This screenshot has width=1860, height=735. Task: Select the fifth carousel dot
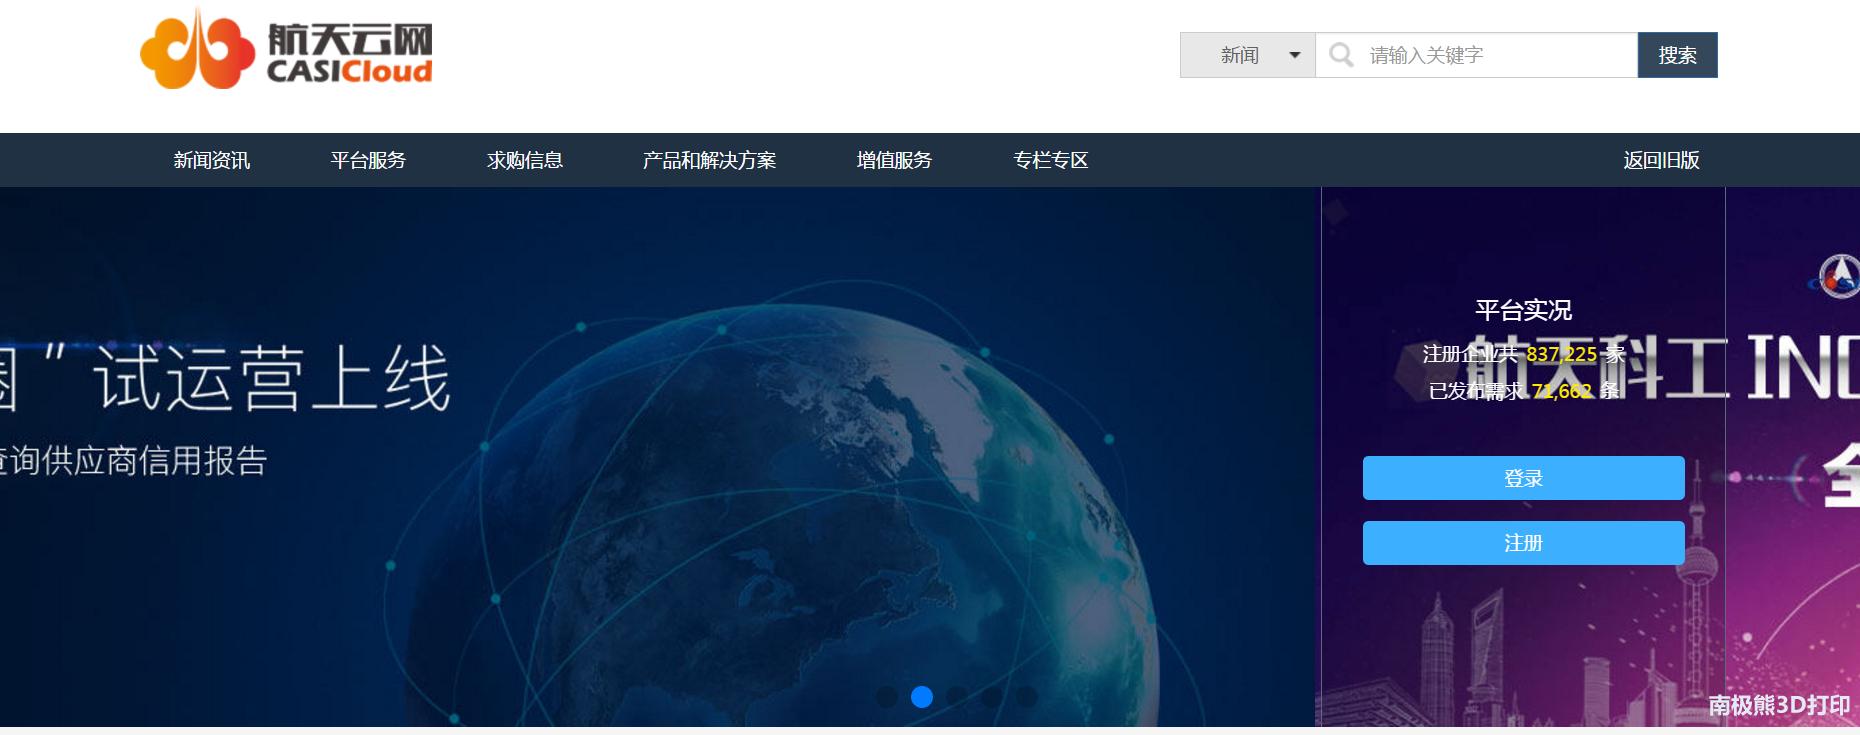(x=1027, y=696)
